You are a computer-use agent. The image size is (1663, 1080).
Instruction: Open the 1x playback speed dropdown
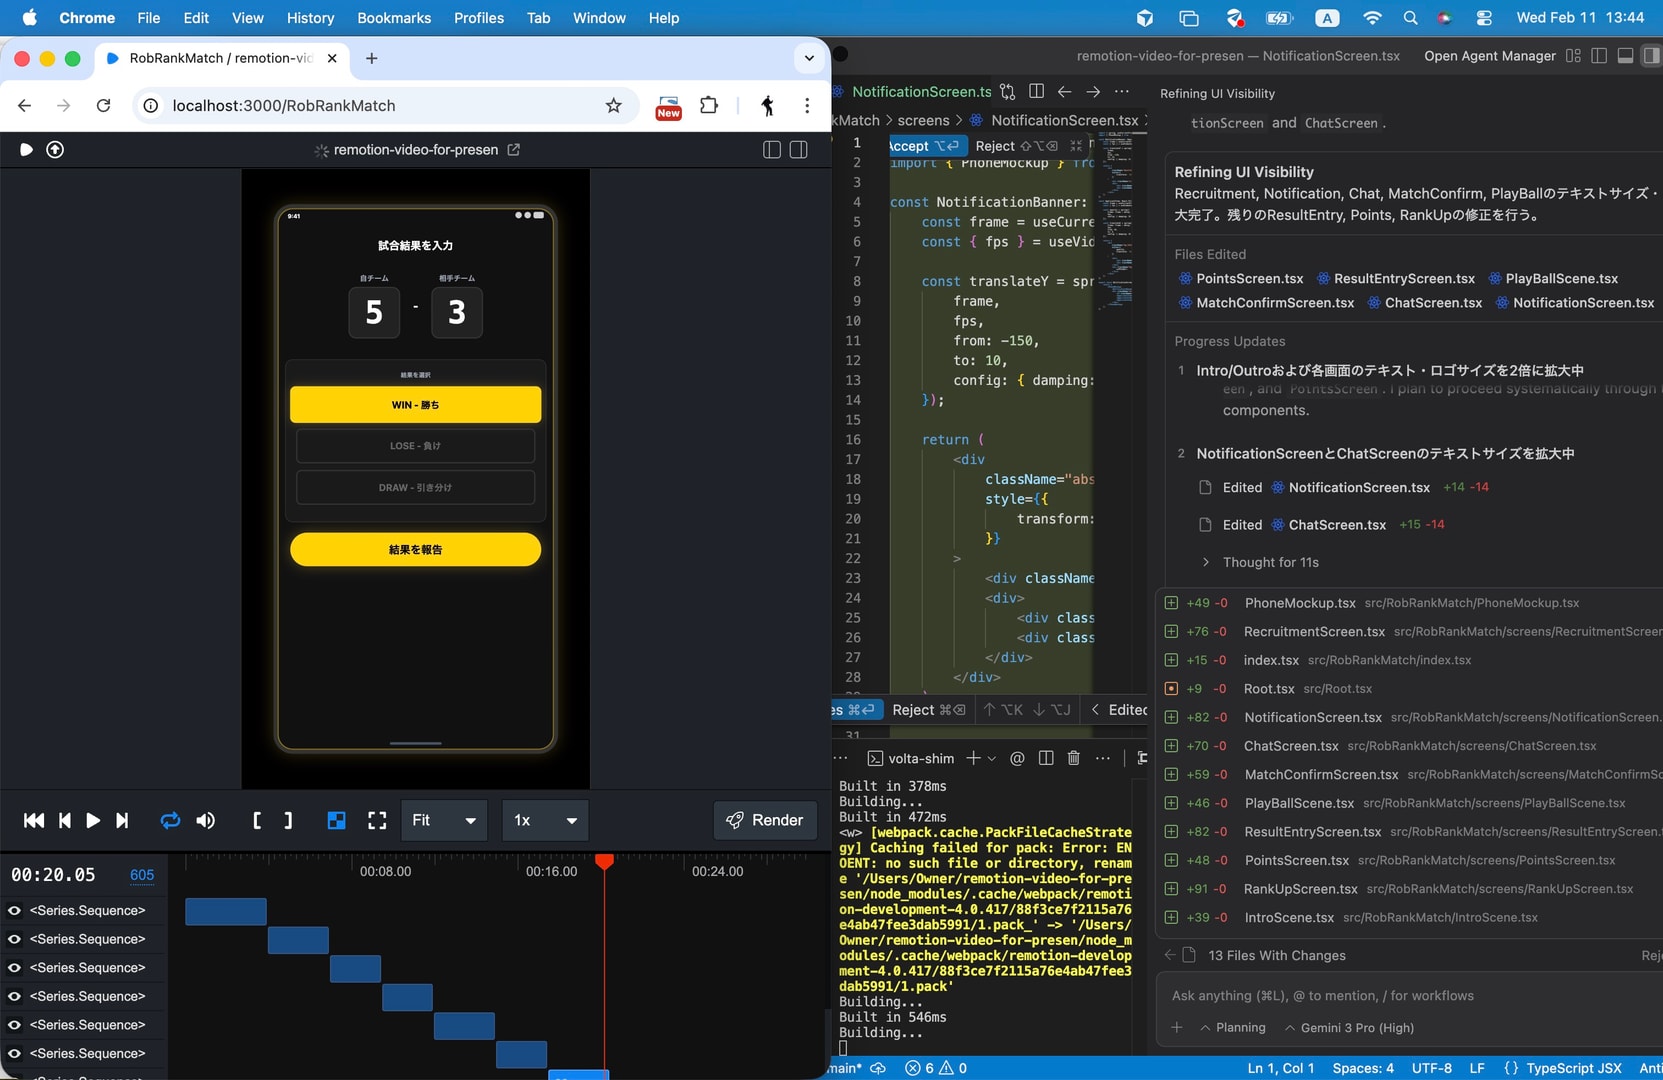coord(544,820)
